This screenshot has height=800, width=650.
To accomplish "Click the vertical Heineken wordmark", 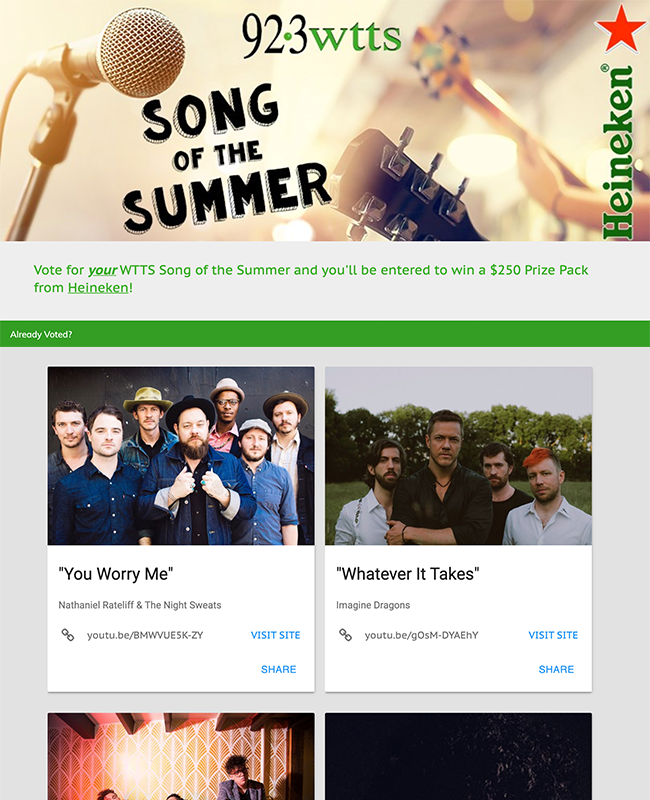I will 618,152.
